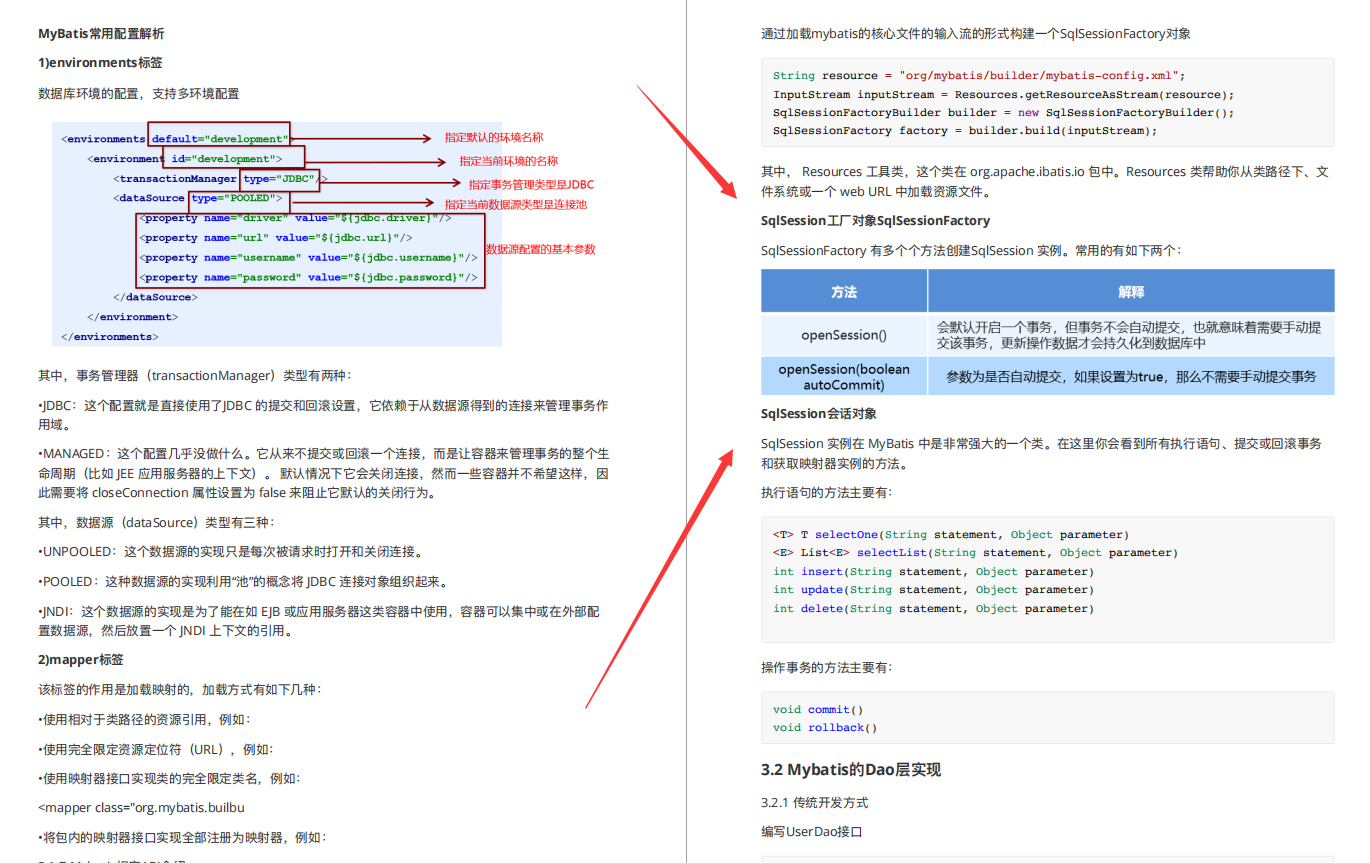Click the red note "指定默认的环境名称"
Screen dimensions: 1370x864
click(x=494, y=138)
